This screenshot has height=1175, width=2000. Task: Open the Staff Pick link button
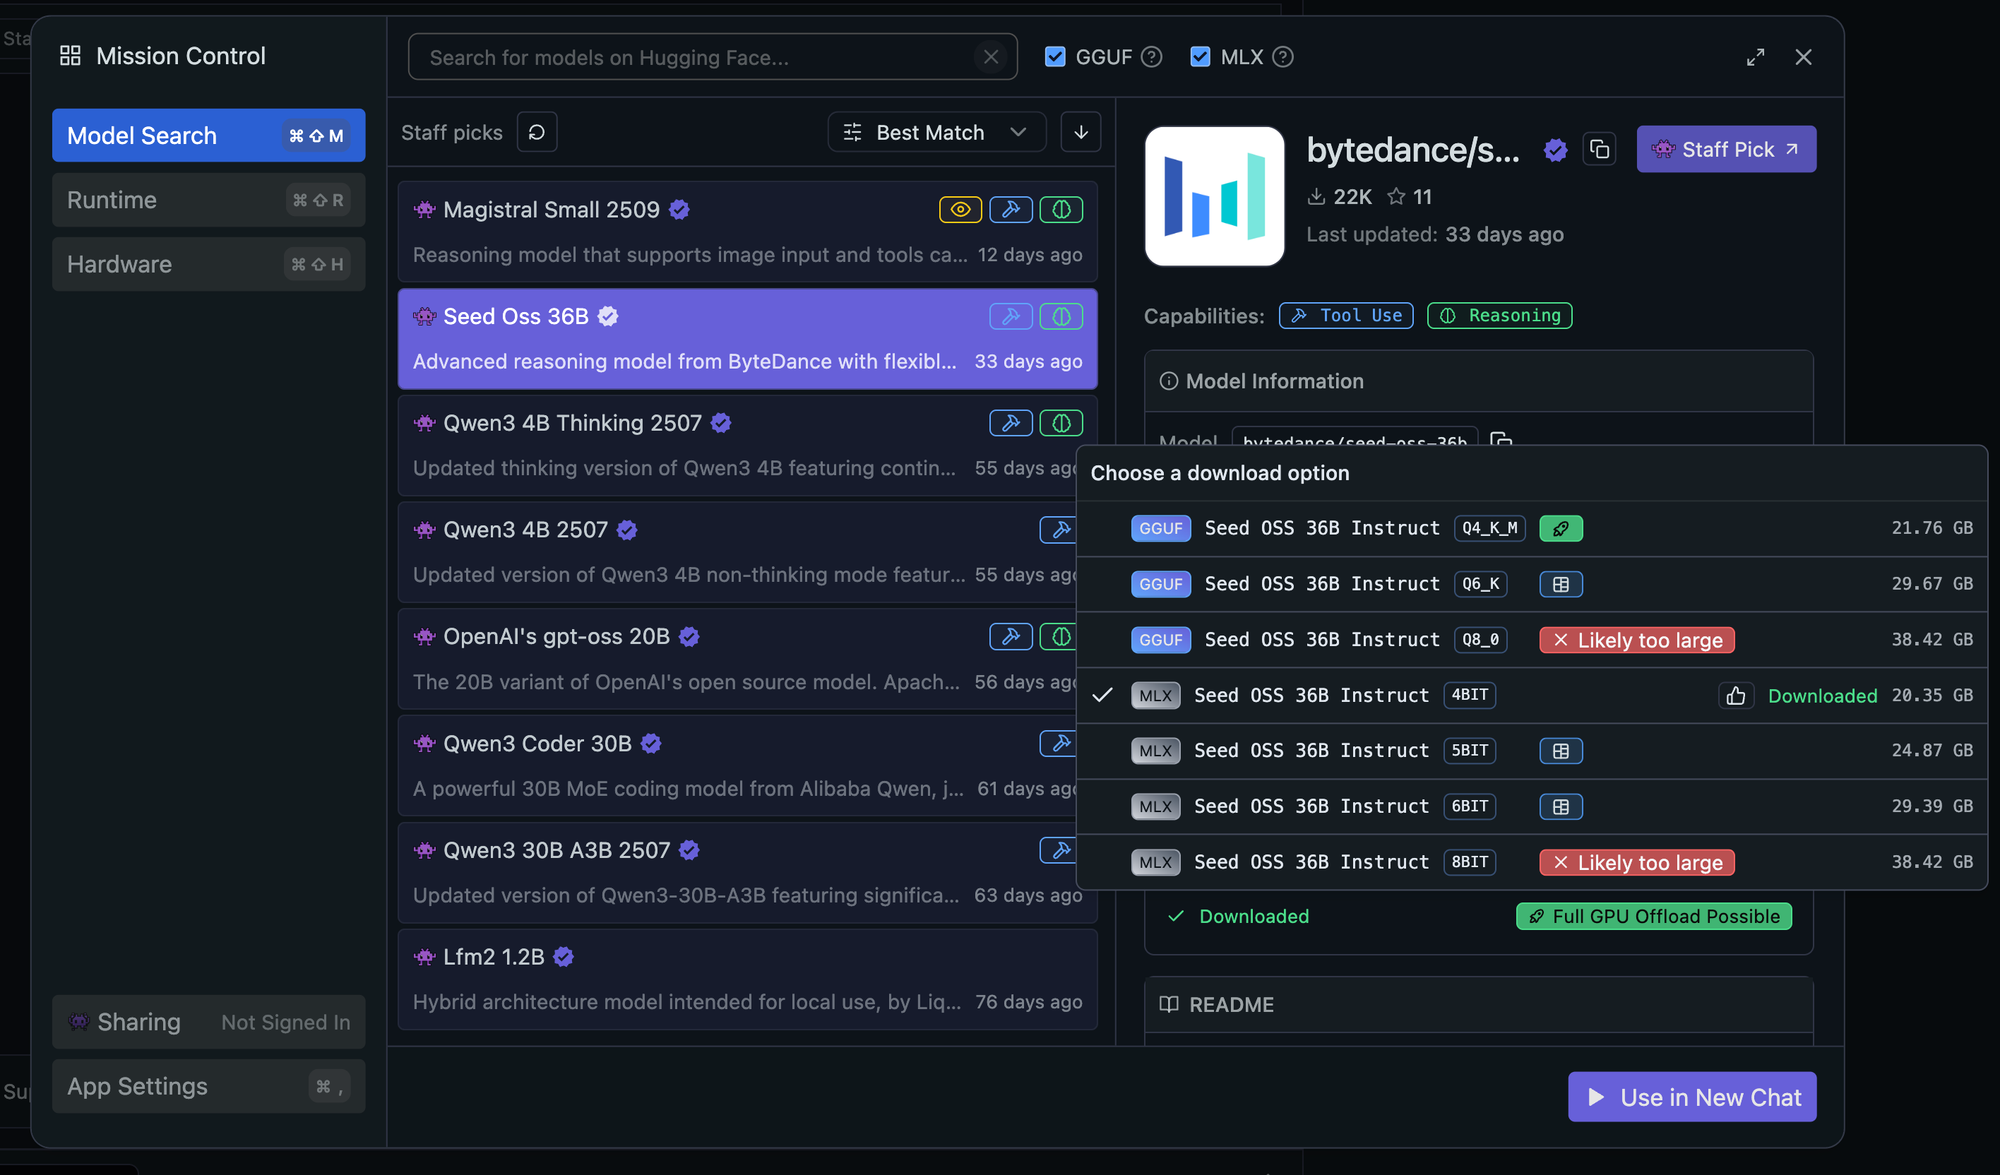[1726, 149]
